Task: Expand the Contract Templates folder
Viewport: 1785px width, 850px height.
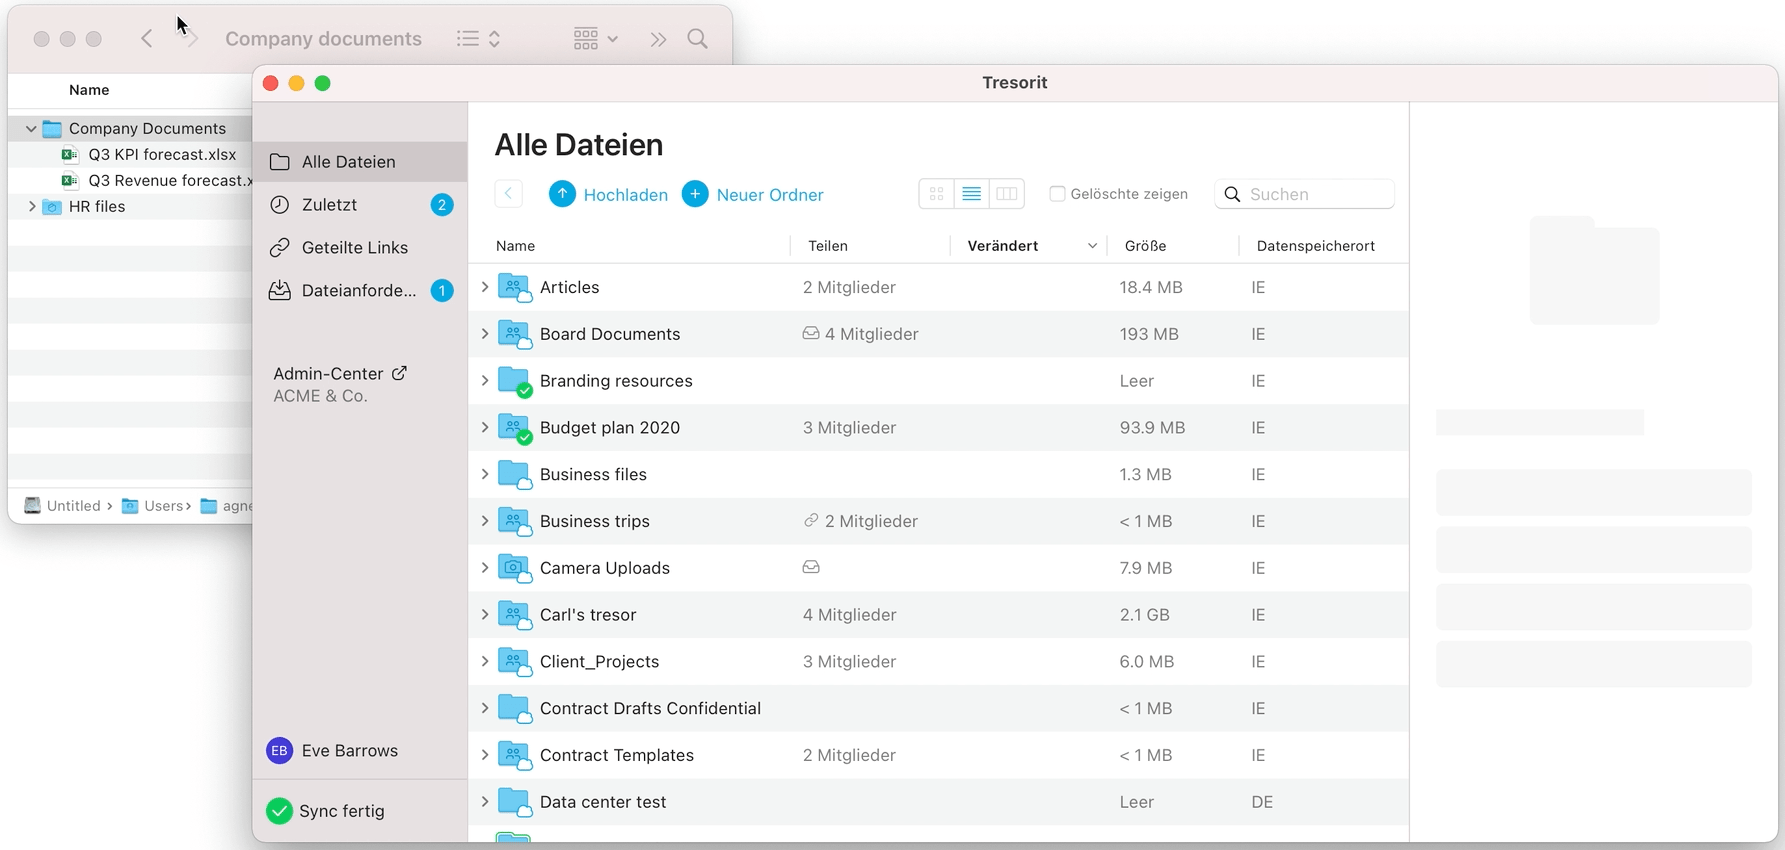Action: click(x=485, y=755)
